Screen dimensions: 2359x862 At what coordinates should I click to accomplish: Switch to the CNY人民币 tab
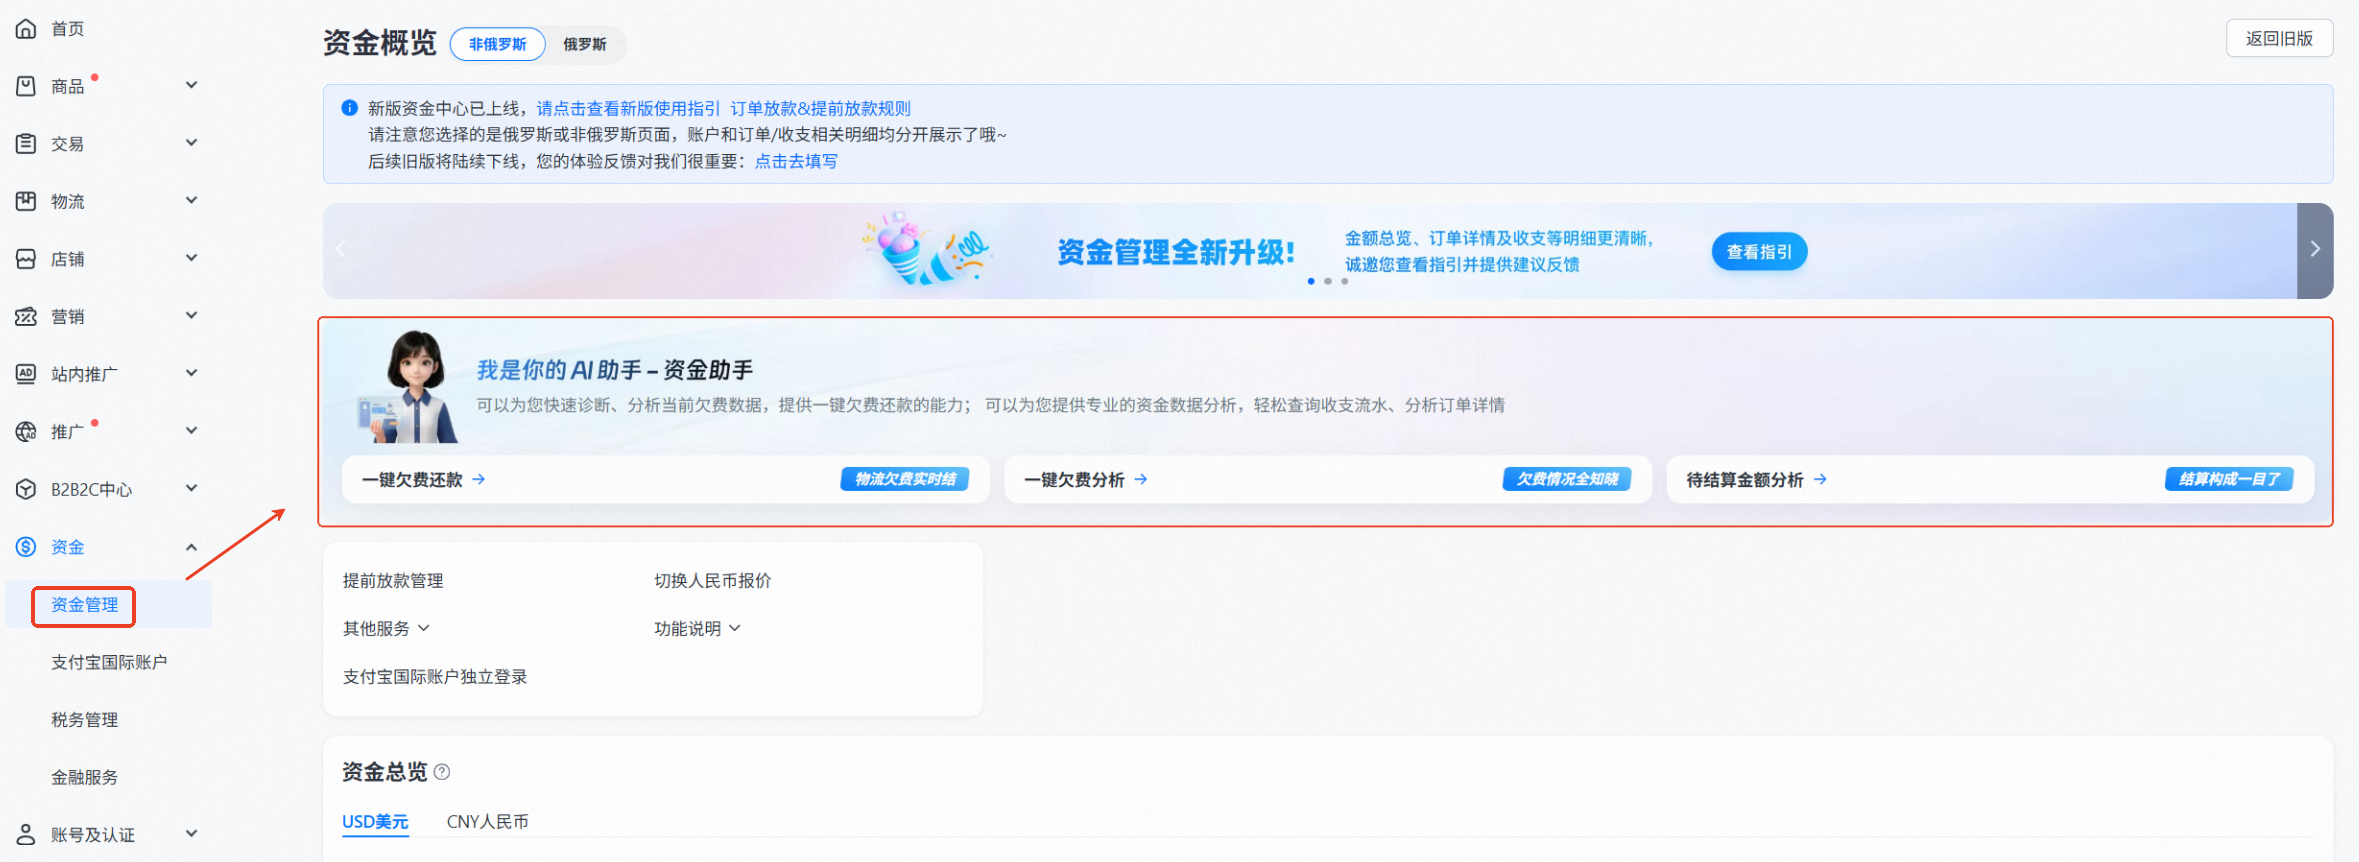pyautogui.click(x=487, y=821)
